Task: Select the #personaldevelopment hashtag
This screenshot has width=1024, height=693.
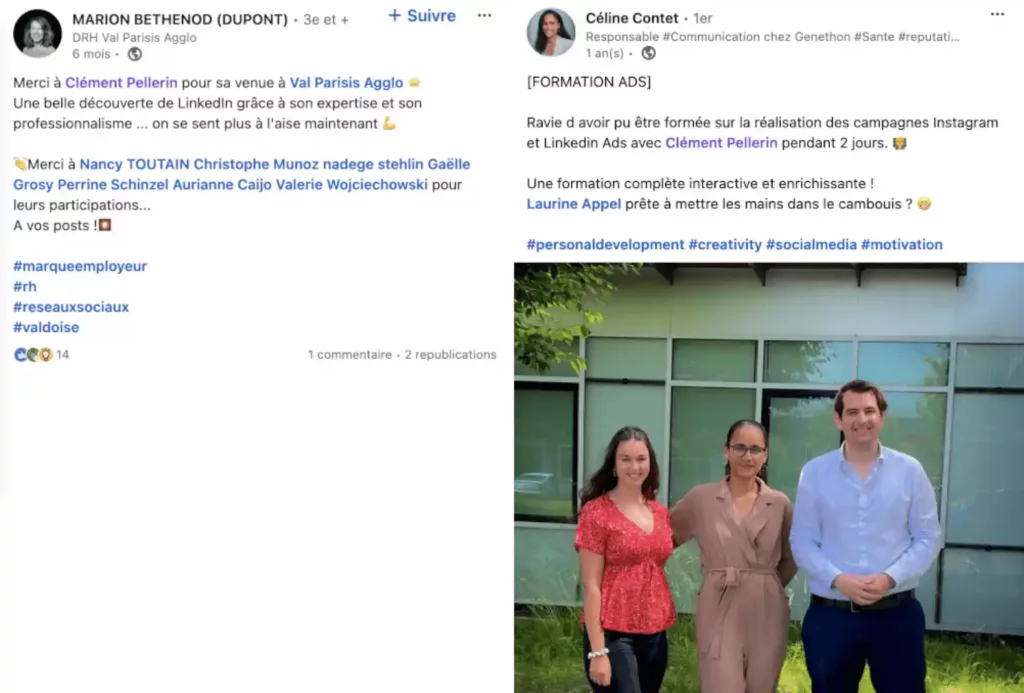Action: point(605,245)
